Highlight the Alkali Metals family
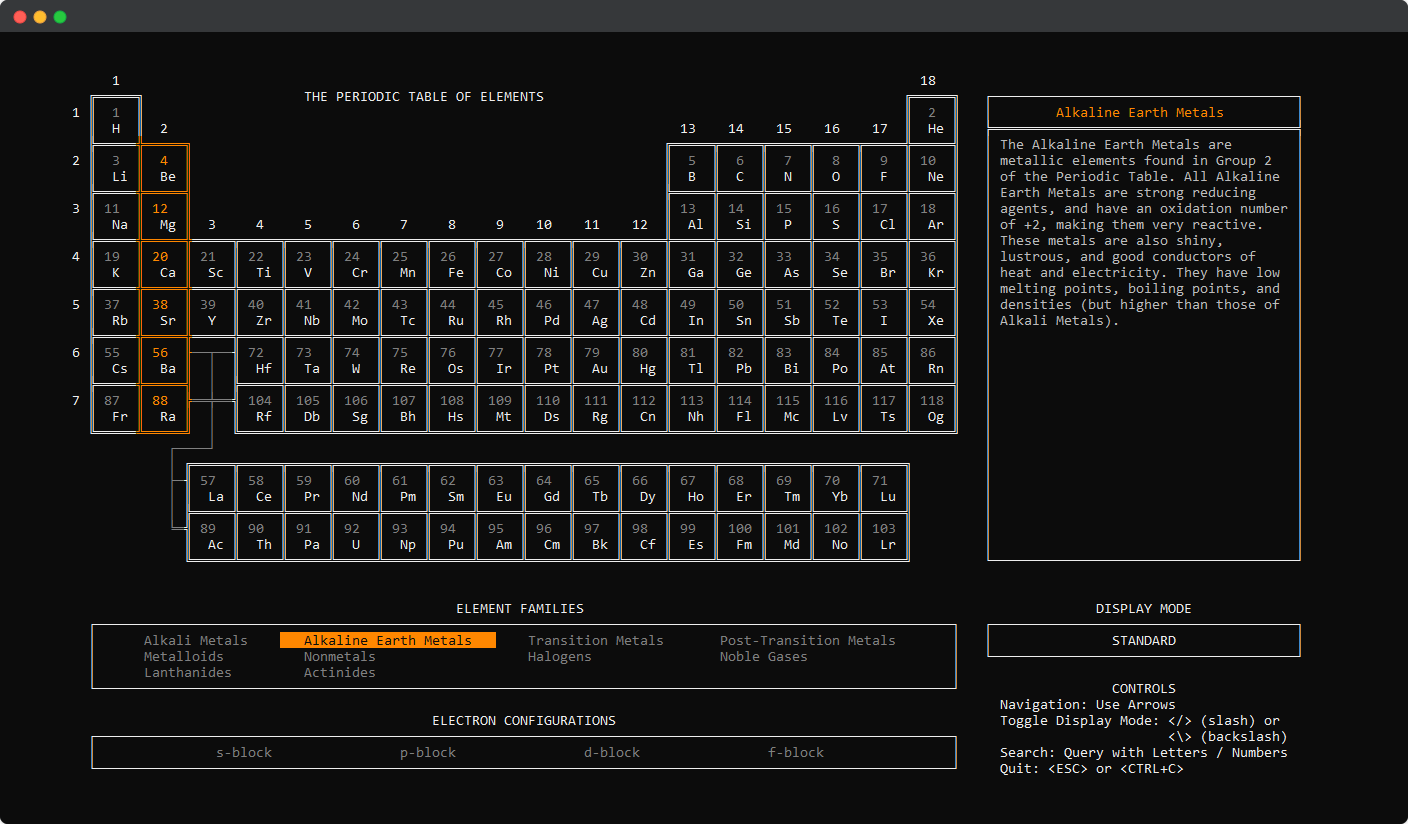 [196, 640]
